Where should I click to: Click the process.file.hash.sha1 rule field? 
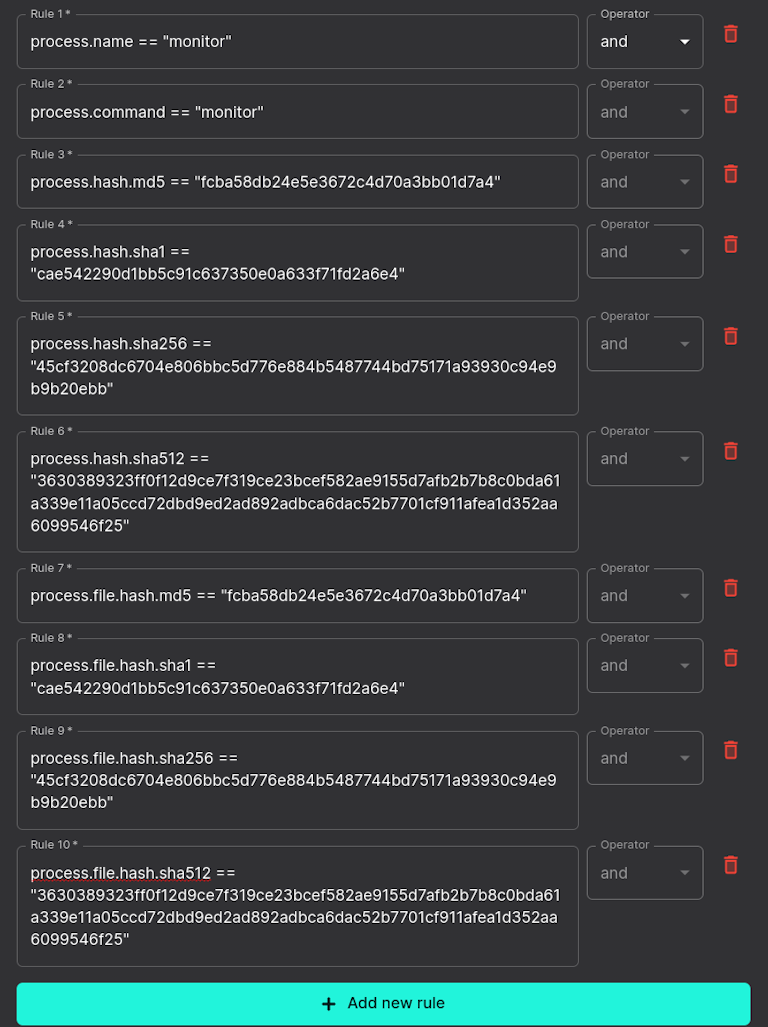296,676
